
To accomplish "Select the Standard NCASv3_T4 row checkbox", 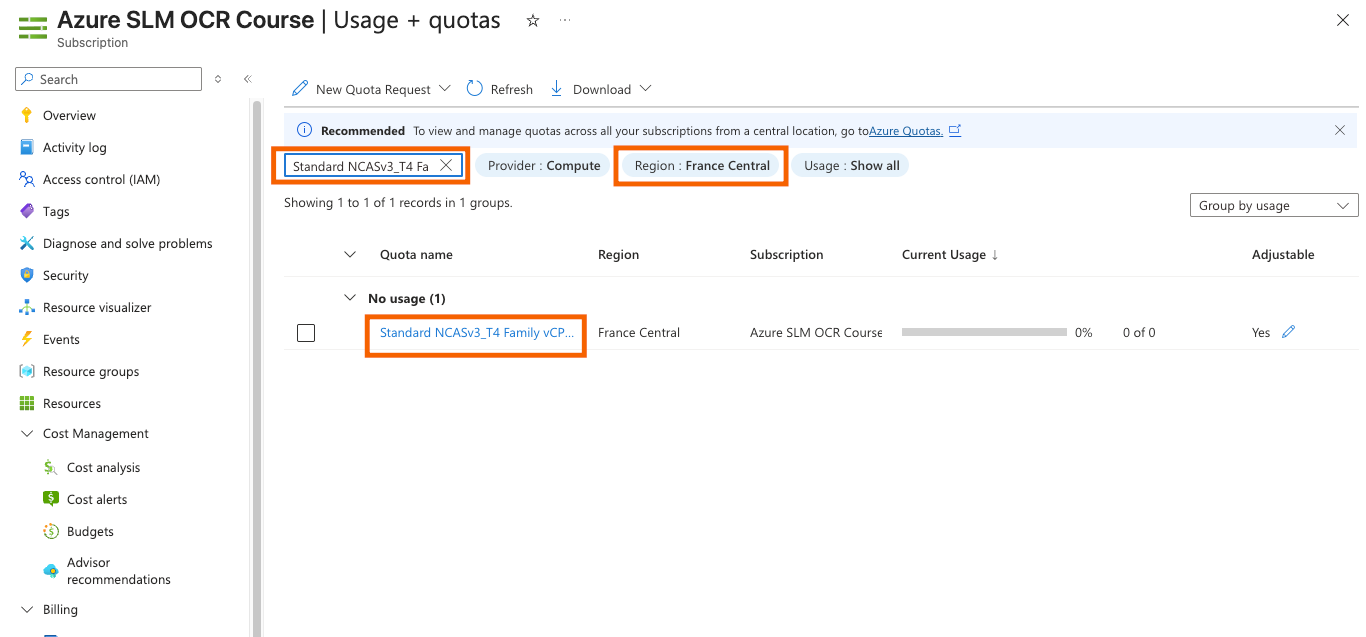I will (x=306, y=333).
